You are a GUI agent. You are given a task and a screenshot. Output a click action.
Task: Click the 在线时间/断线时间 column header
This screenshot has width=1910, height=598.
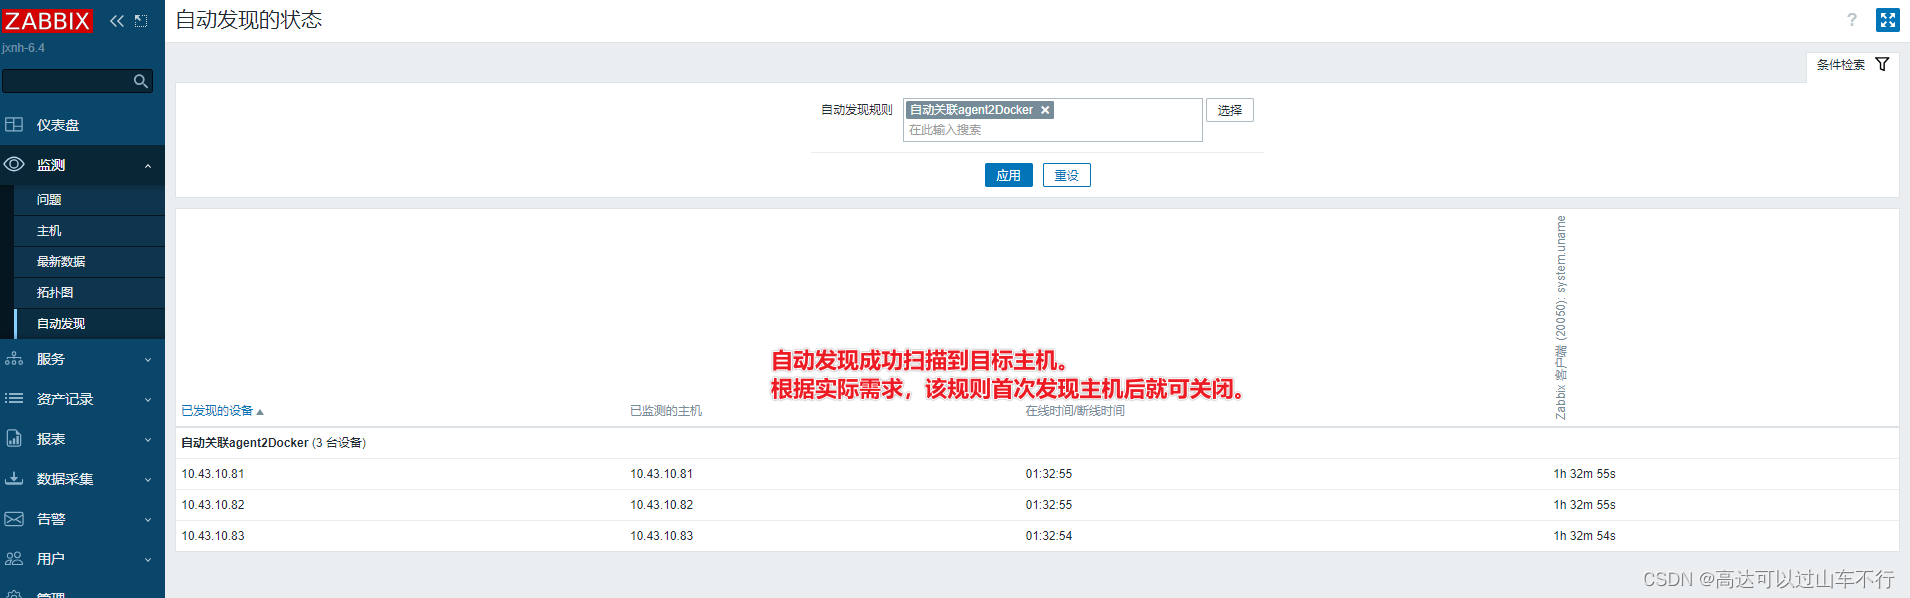coord(1075,411)
